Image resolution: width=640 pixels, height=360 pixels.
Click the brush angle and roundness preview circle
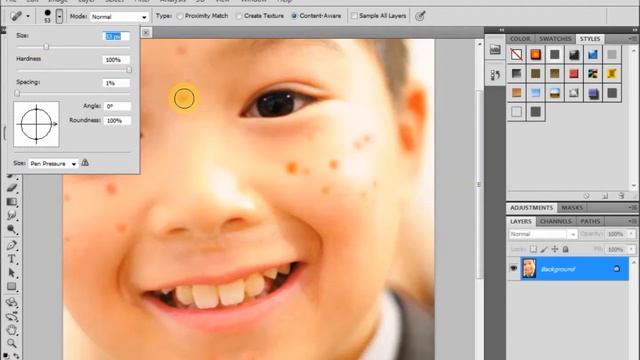pos(36,124)
